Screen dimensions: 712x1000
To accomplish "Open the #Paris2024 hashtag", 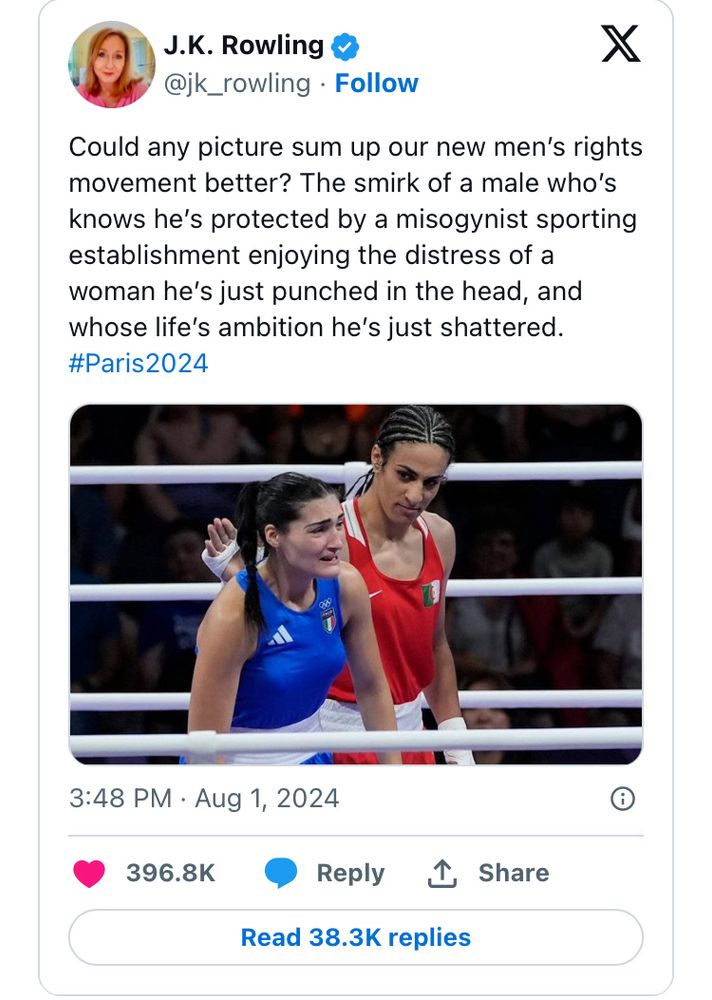I will 138,363.
